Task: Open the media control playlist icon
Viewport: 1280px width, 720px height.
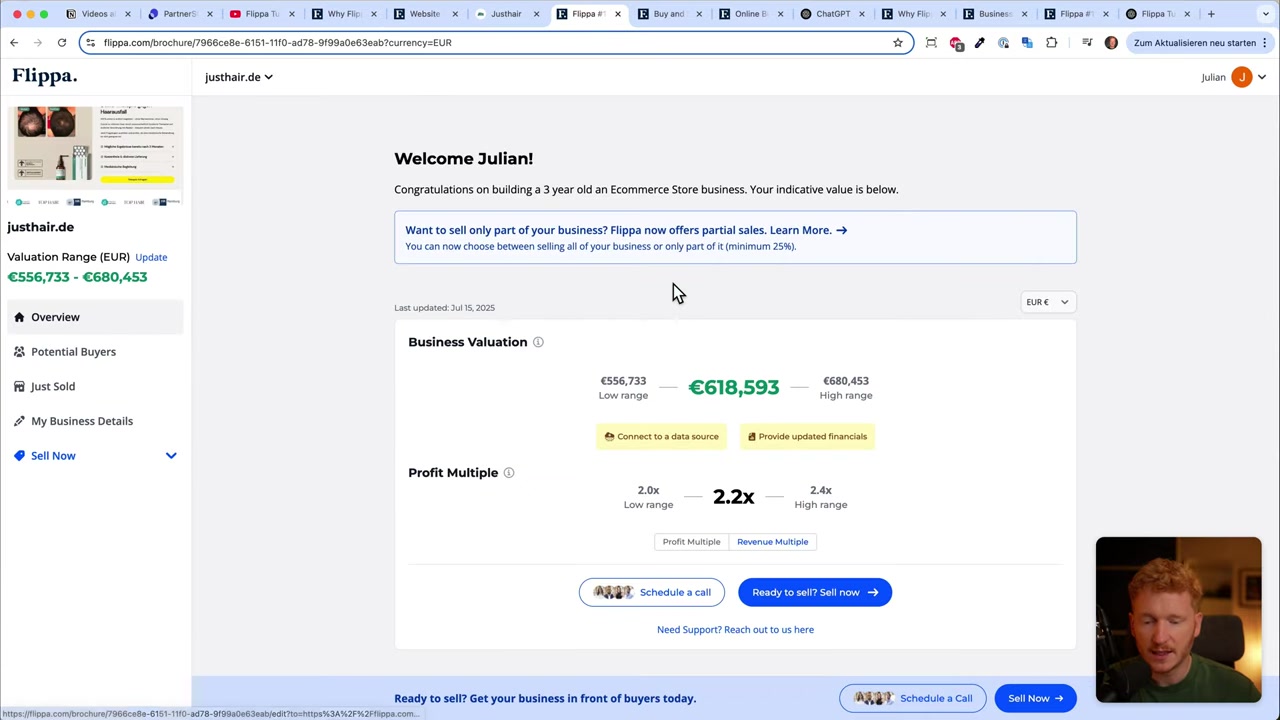Action: [x=1087, y=43]
